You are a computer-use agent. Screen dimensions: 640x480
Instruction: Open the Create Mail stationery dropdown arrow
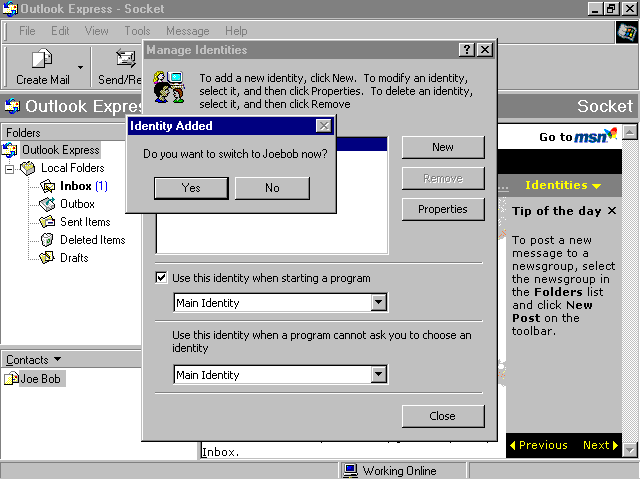coord(80,67)
